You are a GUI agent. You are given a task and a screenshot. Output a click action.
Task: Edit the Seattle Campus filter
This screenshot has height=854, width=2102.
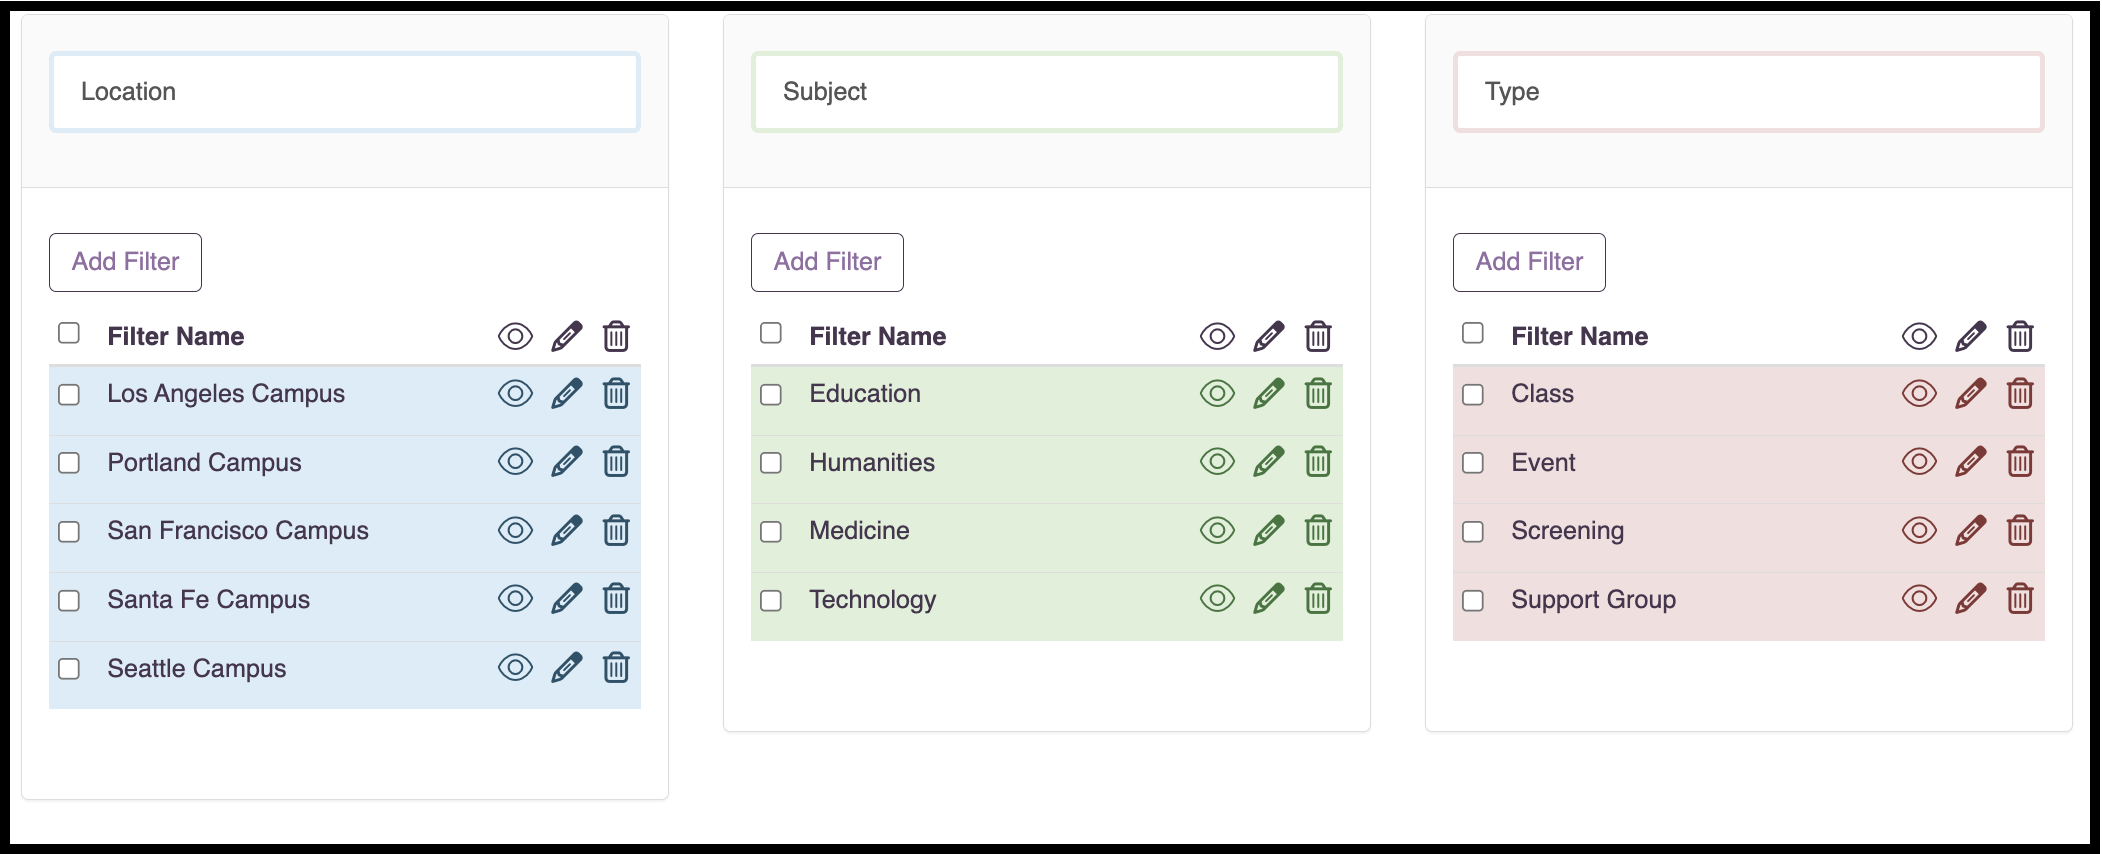click(x=567, y=668)
